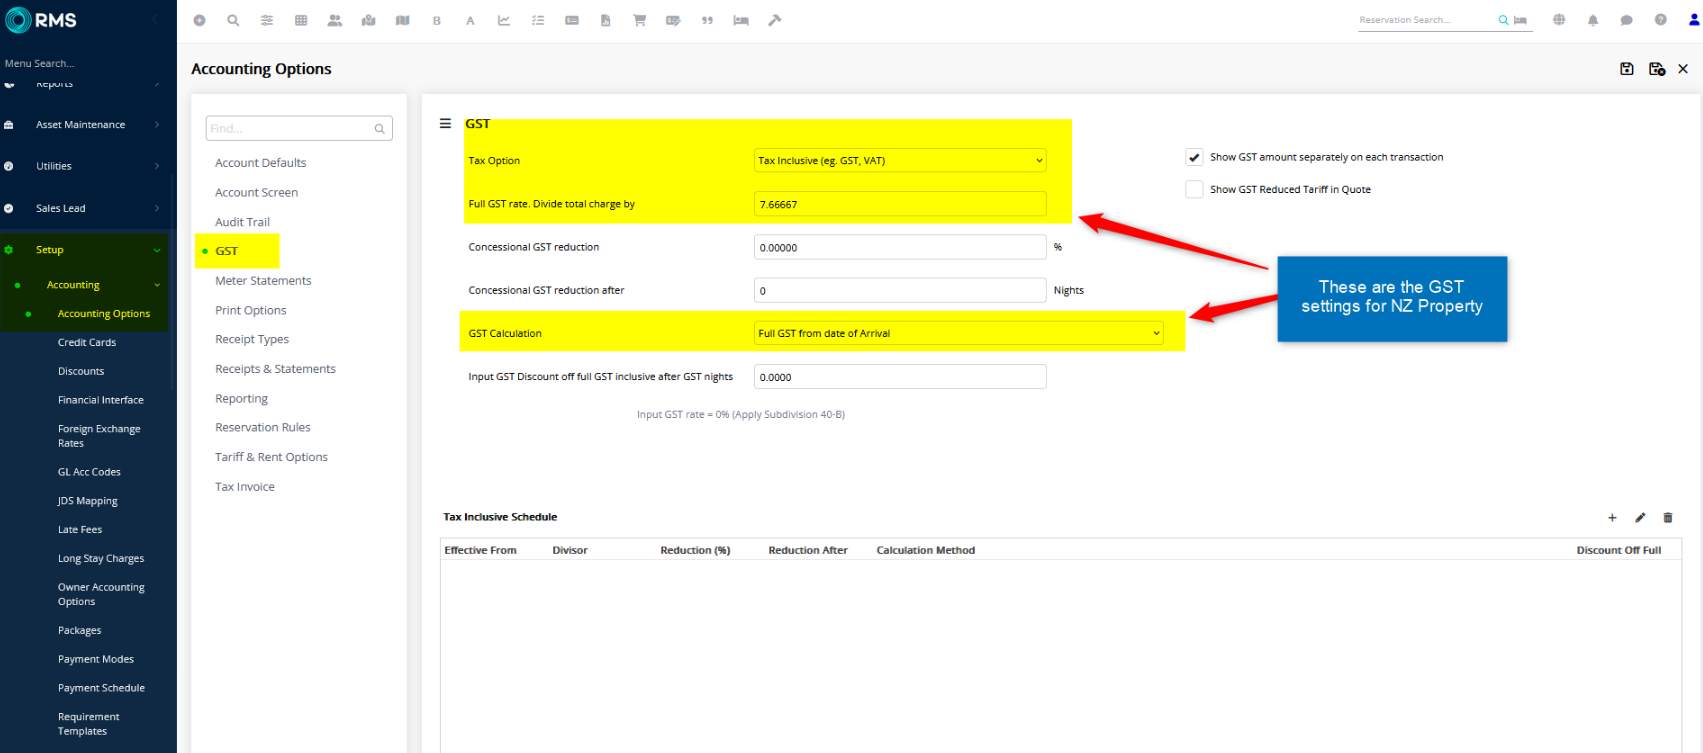
Task: Click the save floppy disk icon
Action: coord(1627,69)
